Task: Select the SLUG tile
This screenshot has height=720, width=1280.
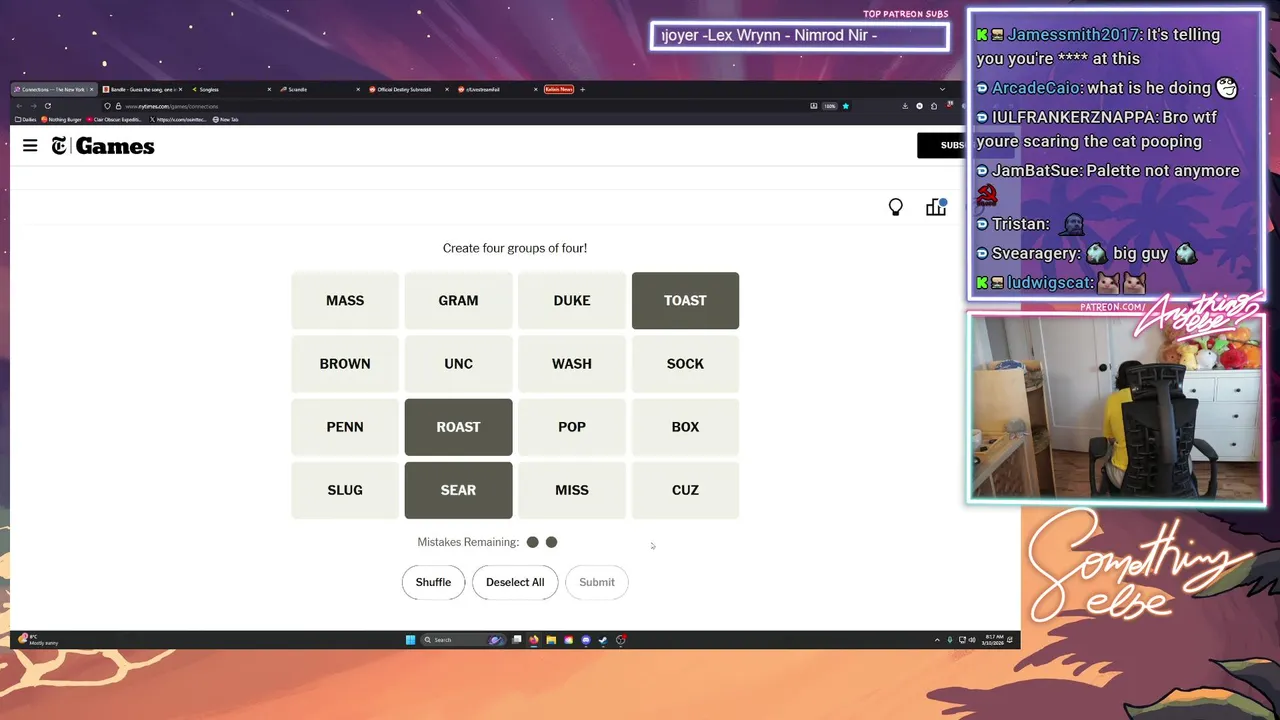Action: tap(345, 490)
